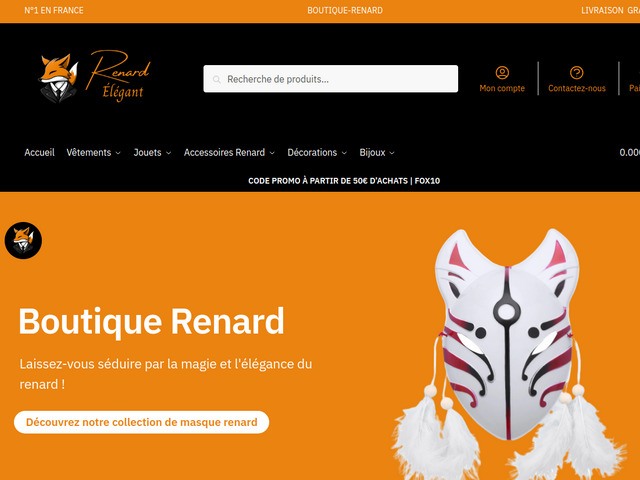640x480 pixels.
Task: Click the Découvrez notre collection de masque renard button
Action: (142, 422)
